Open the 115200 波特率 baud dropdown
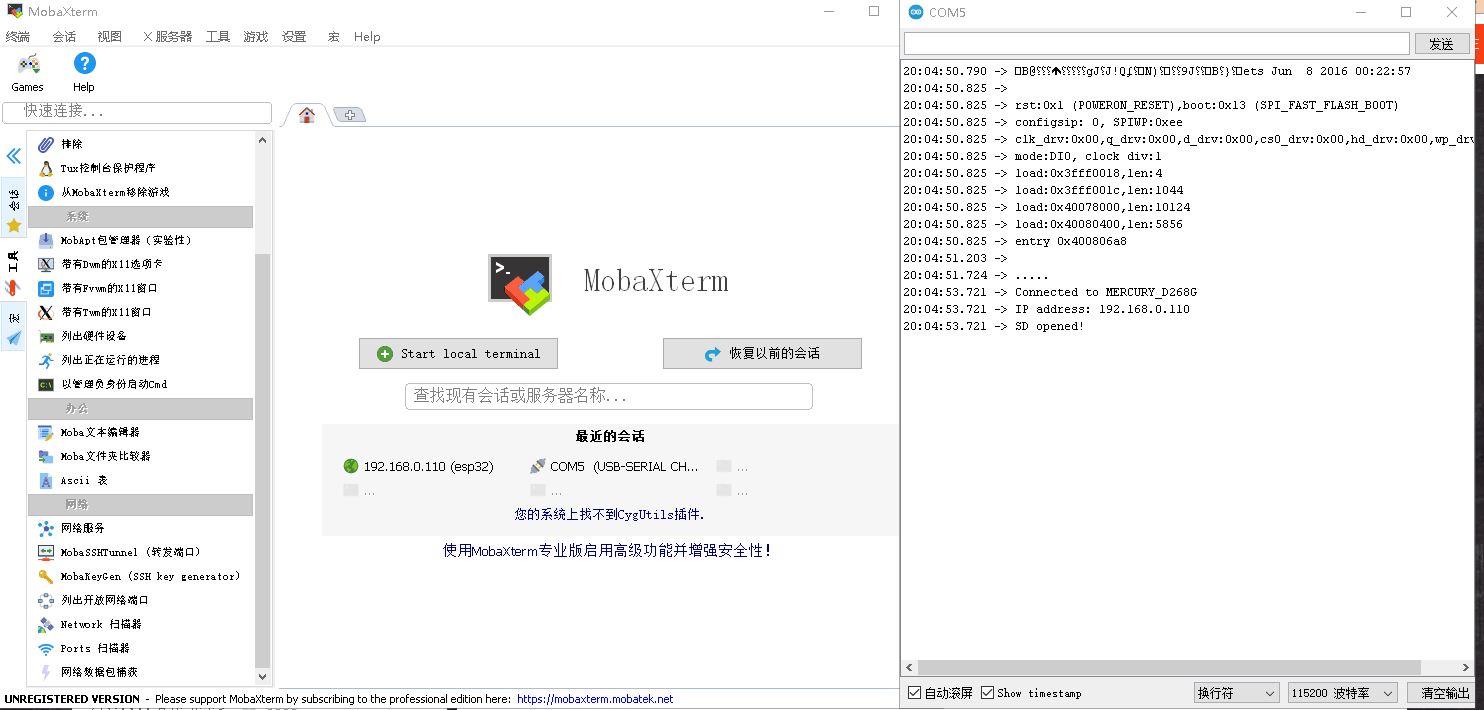 [1343, 693]
